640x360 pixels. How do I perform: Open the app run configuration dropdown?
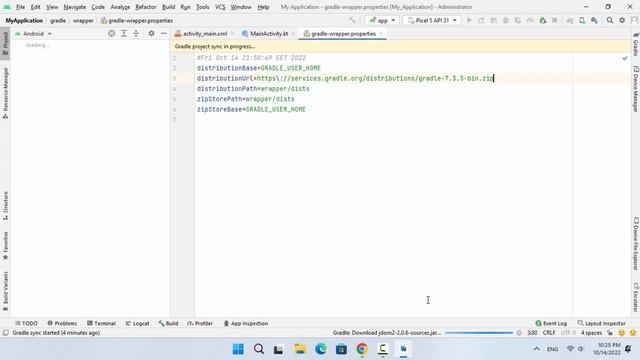382,20
